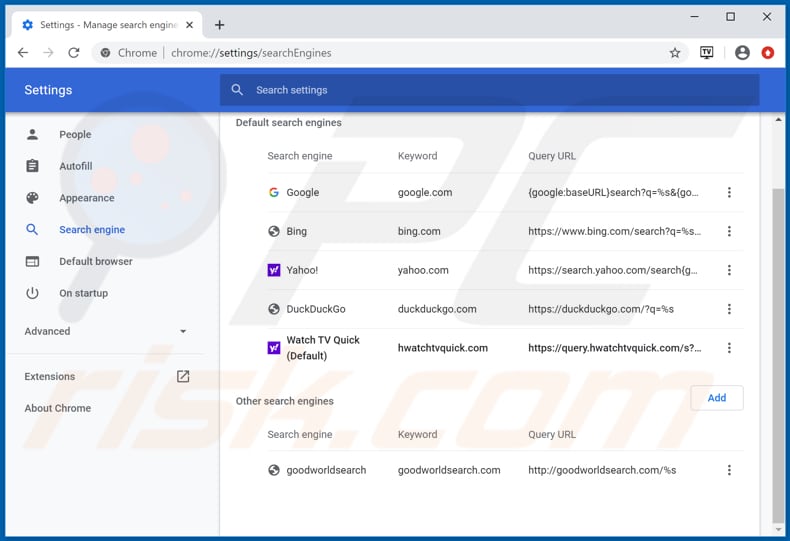This screenshot has width=790, height=541.
Task: Click the goodworldsearch.com keyword
Action: point(449,469)
